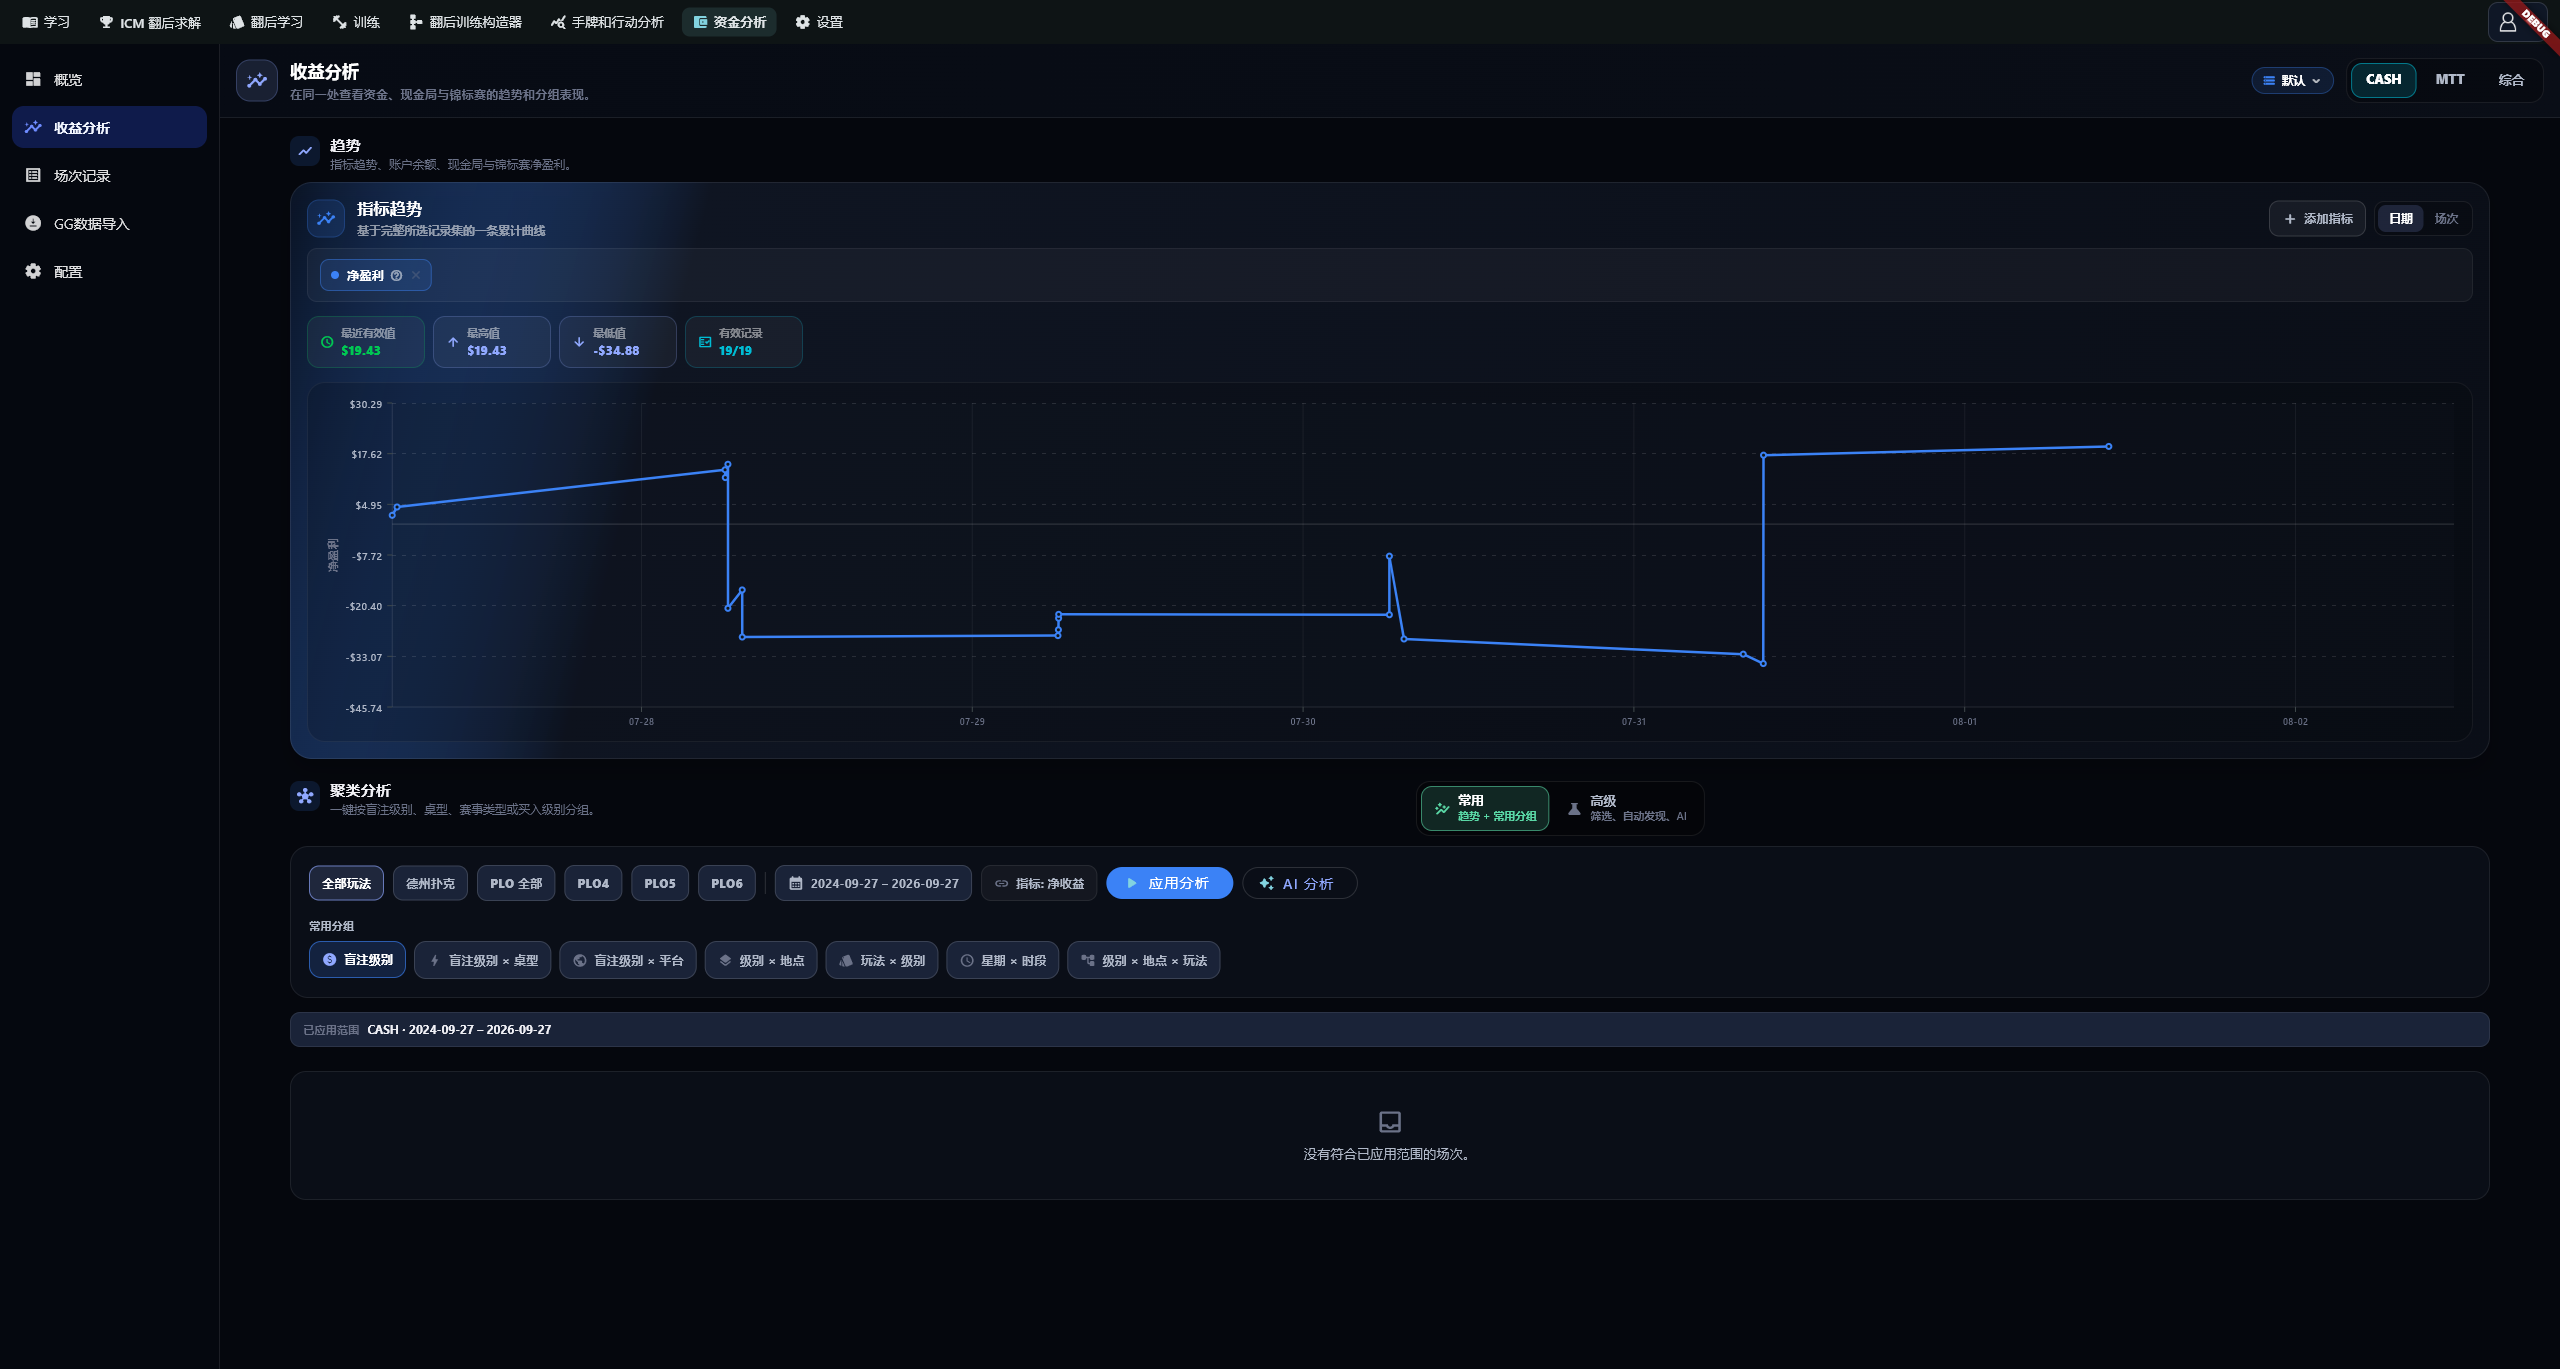Click the empty inbox icon
2560x1369 pixels.
tap(1390, 1122)
